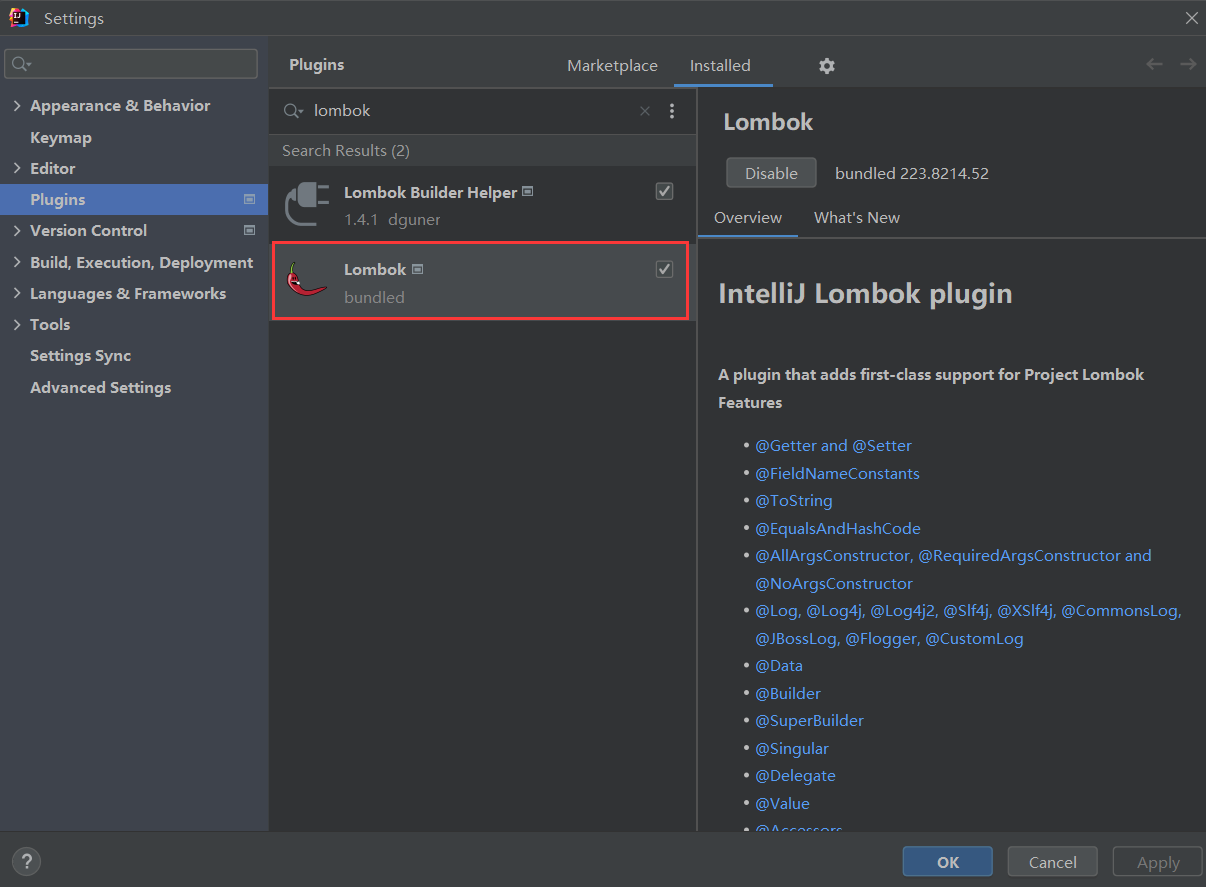Open the help question mark button
The height and width of the screenshot is (887, 1206).
26,862
